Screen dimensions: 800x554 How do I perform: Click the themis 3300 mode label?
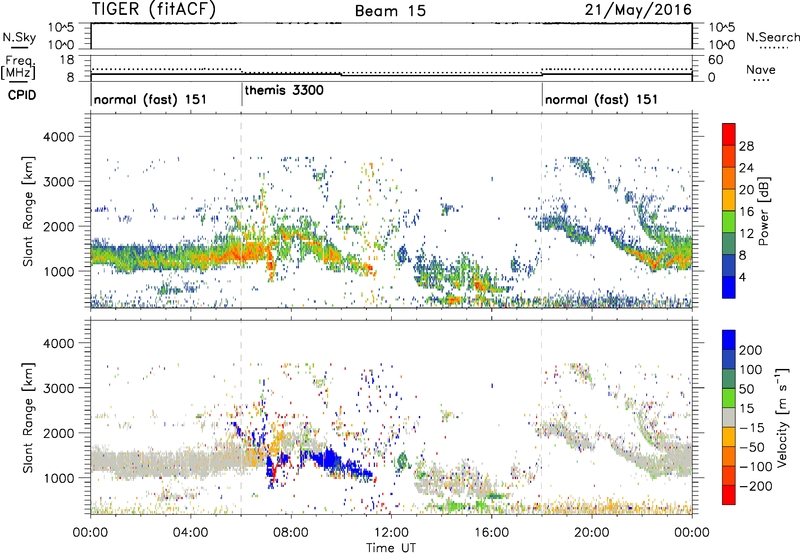tap(284, 90)
